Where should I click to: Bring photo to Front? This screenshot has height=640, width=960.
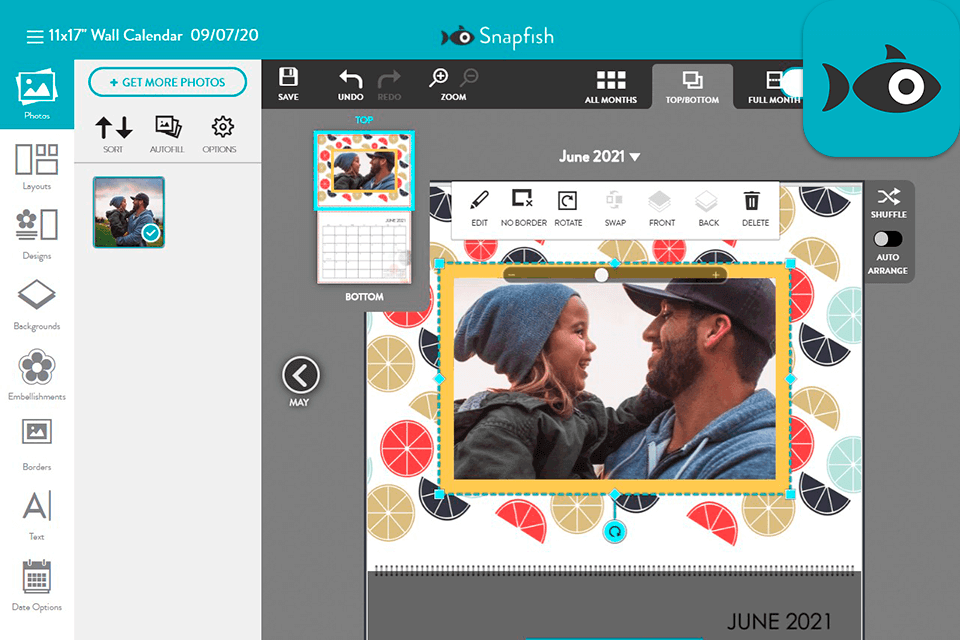[661, 207]
